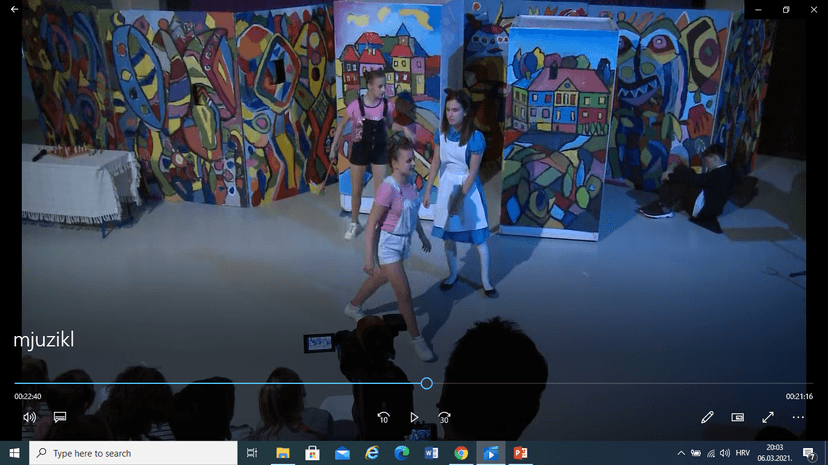
Task: Launch Microsoft Word from the taskbar
Action: click(431, 453)
